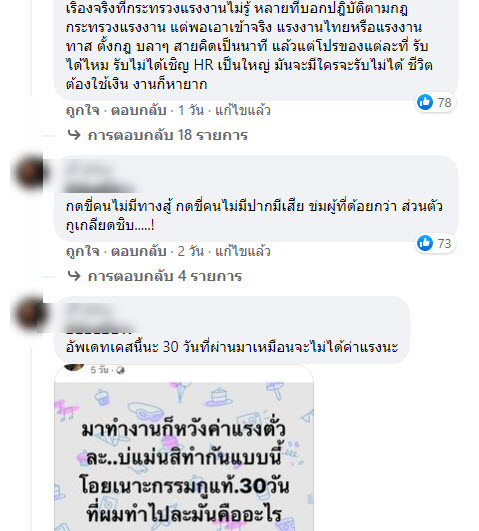Click the globe privacy icon next to 5 วัน

pyautogui.click(x=120, y=371)
